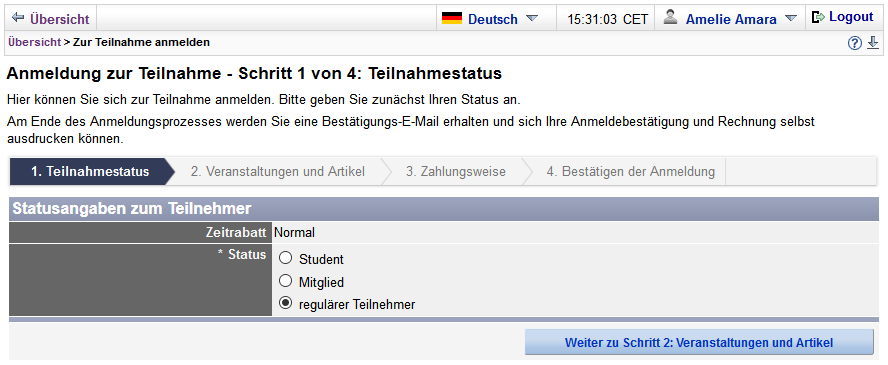
Task: Click the Logout link text
Action: point(851,17)
